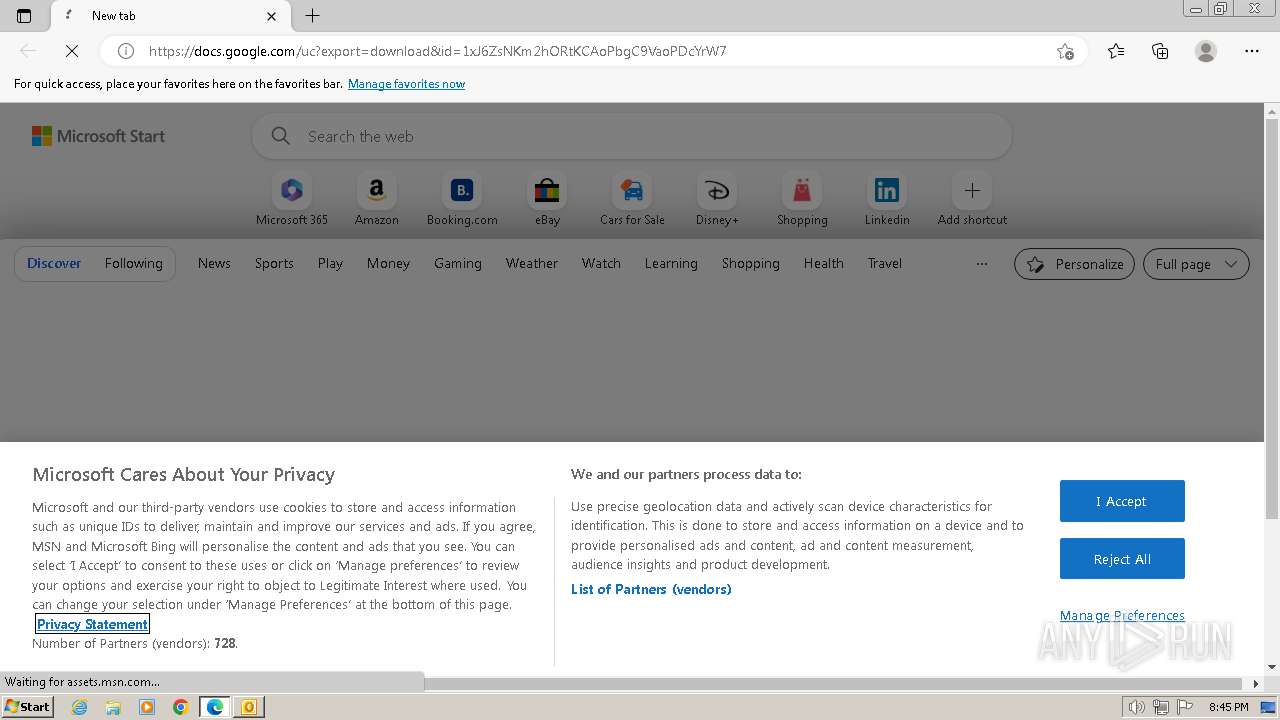Click the taskbar clock showing 8:45 PM
This screenshot has width=1280, height=720.
pos(1228,707)
